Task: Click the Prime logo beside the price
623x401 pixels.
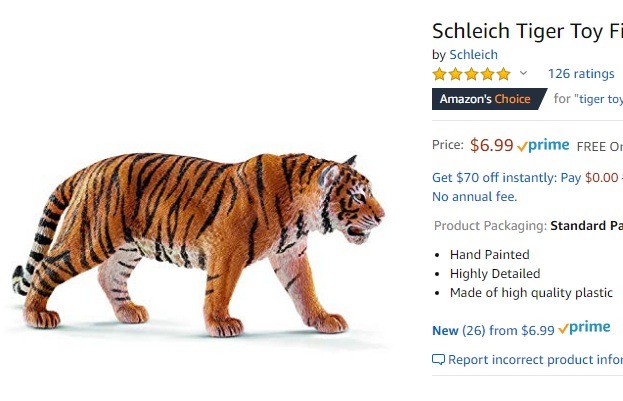Action: (544, 145)
